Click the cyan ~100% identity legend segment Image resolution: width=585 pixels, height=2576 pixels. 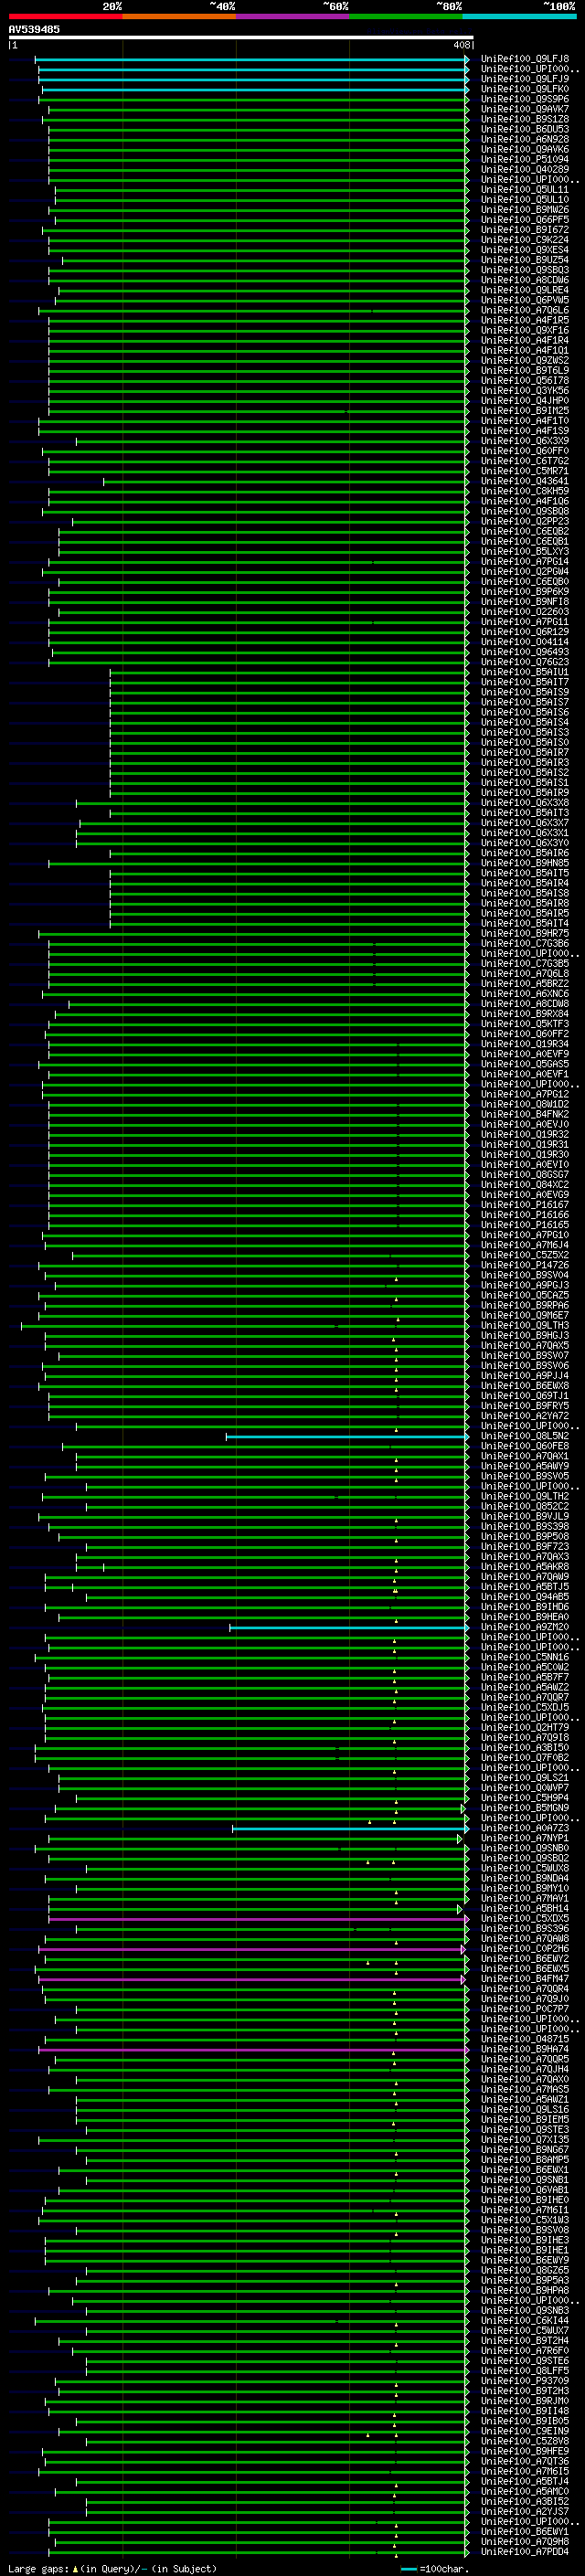coord(519,16)
